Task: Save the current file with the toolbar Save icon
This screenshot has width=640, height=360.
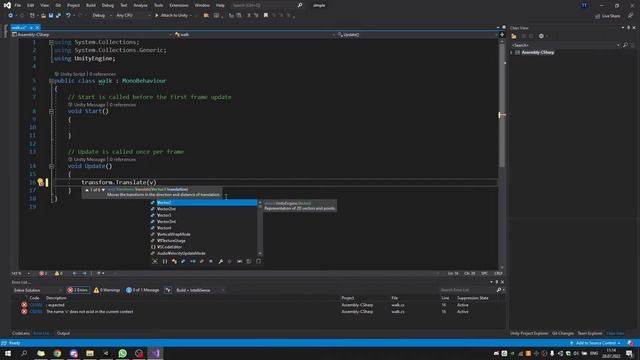Action: coord(51,16)
